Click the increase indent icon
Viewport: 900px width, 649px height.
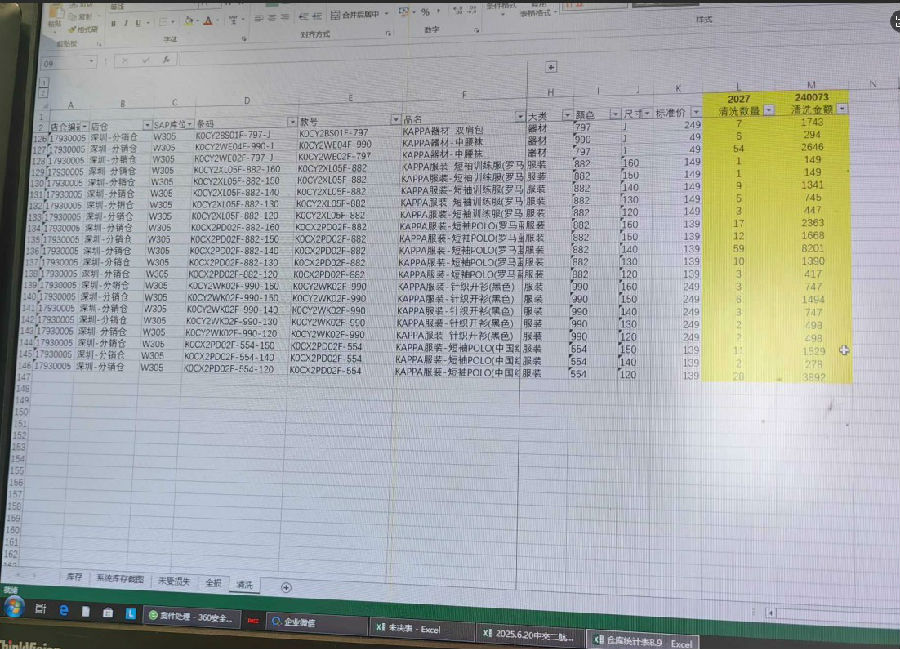(x=316, y=16)
